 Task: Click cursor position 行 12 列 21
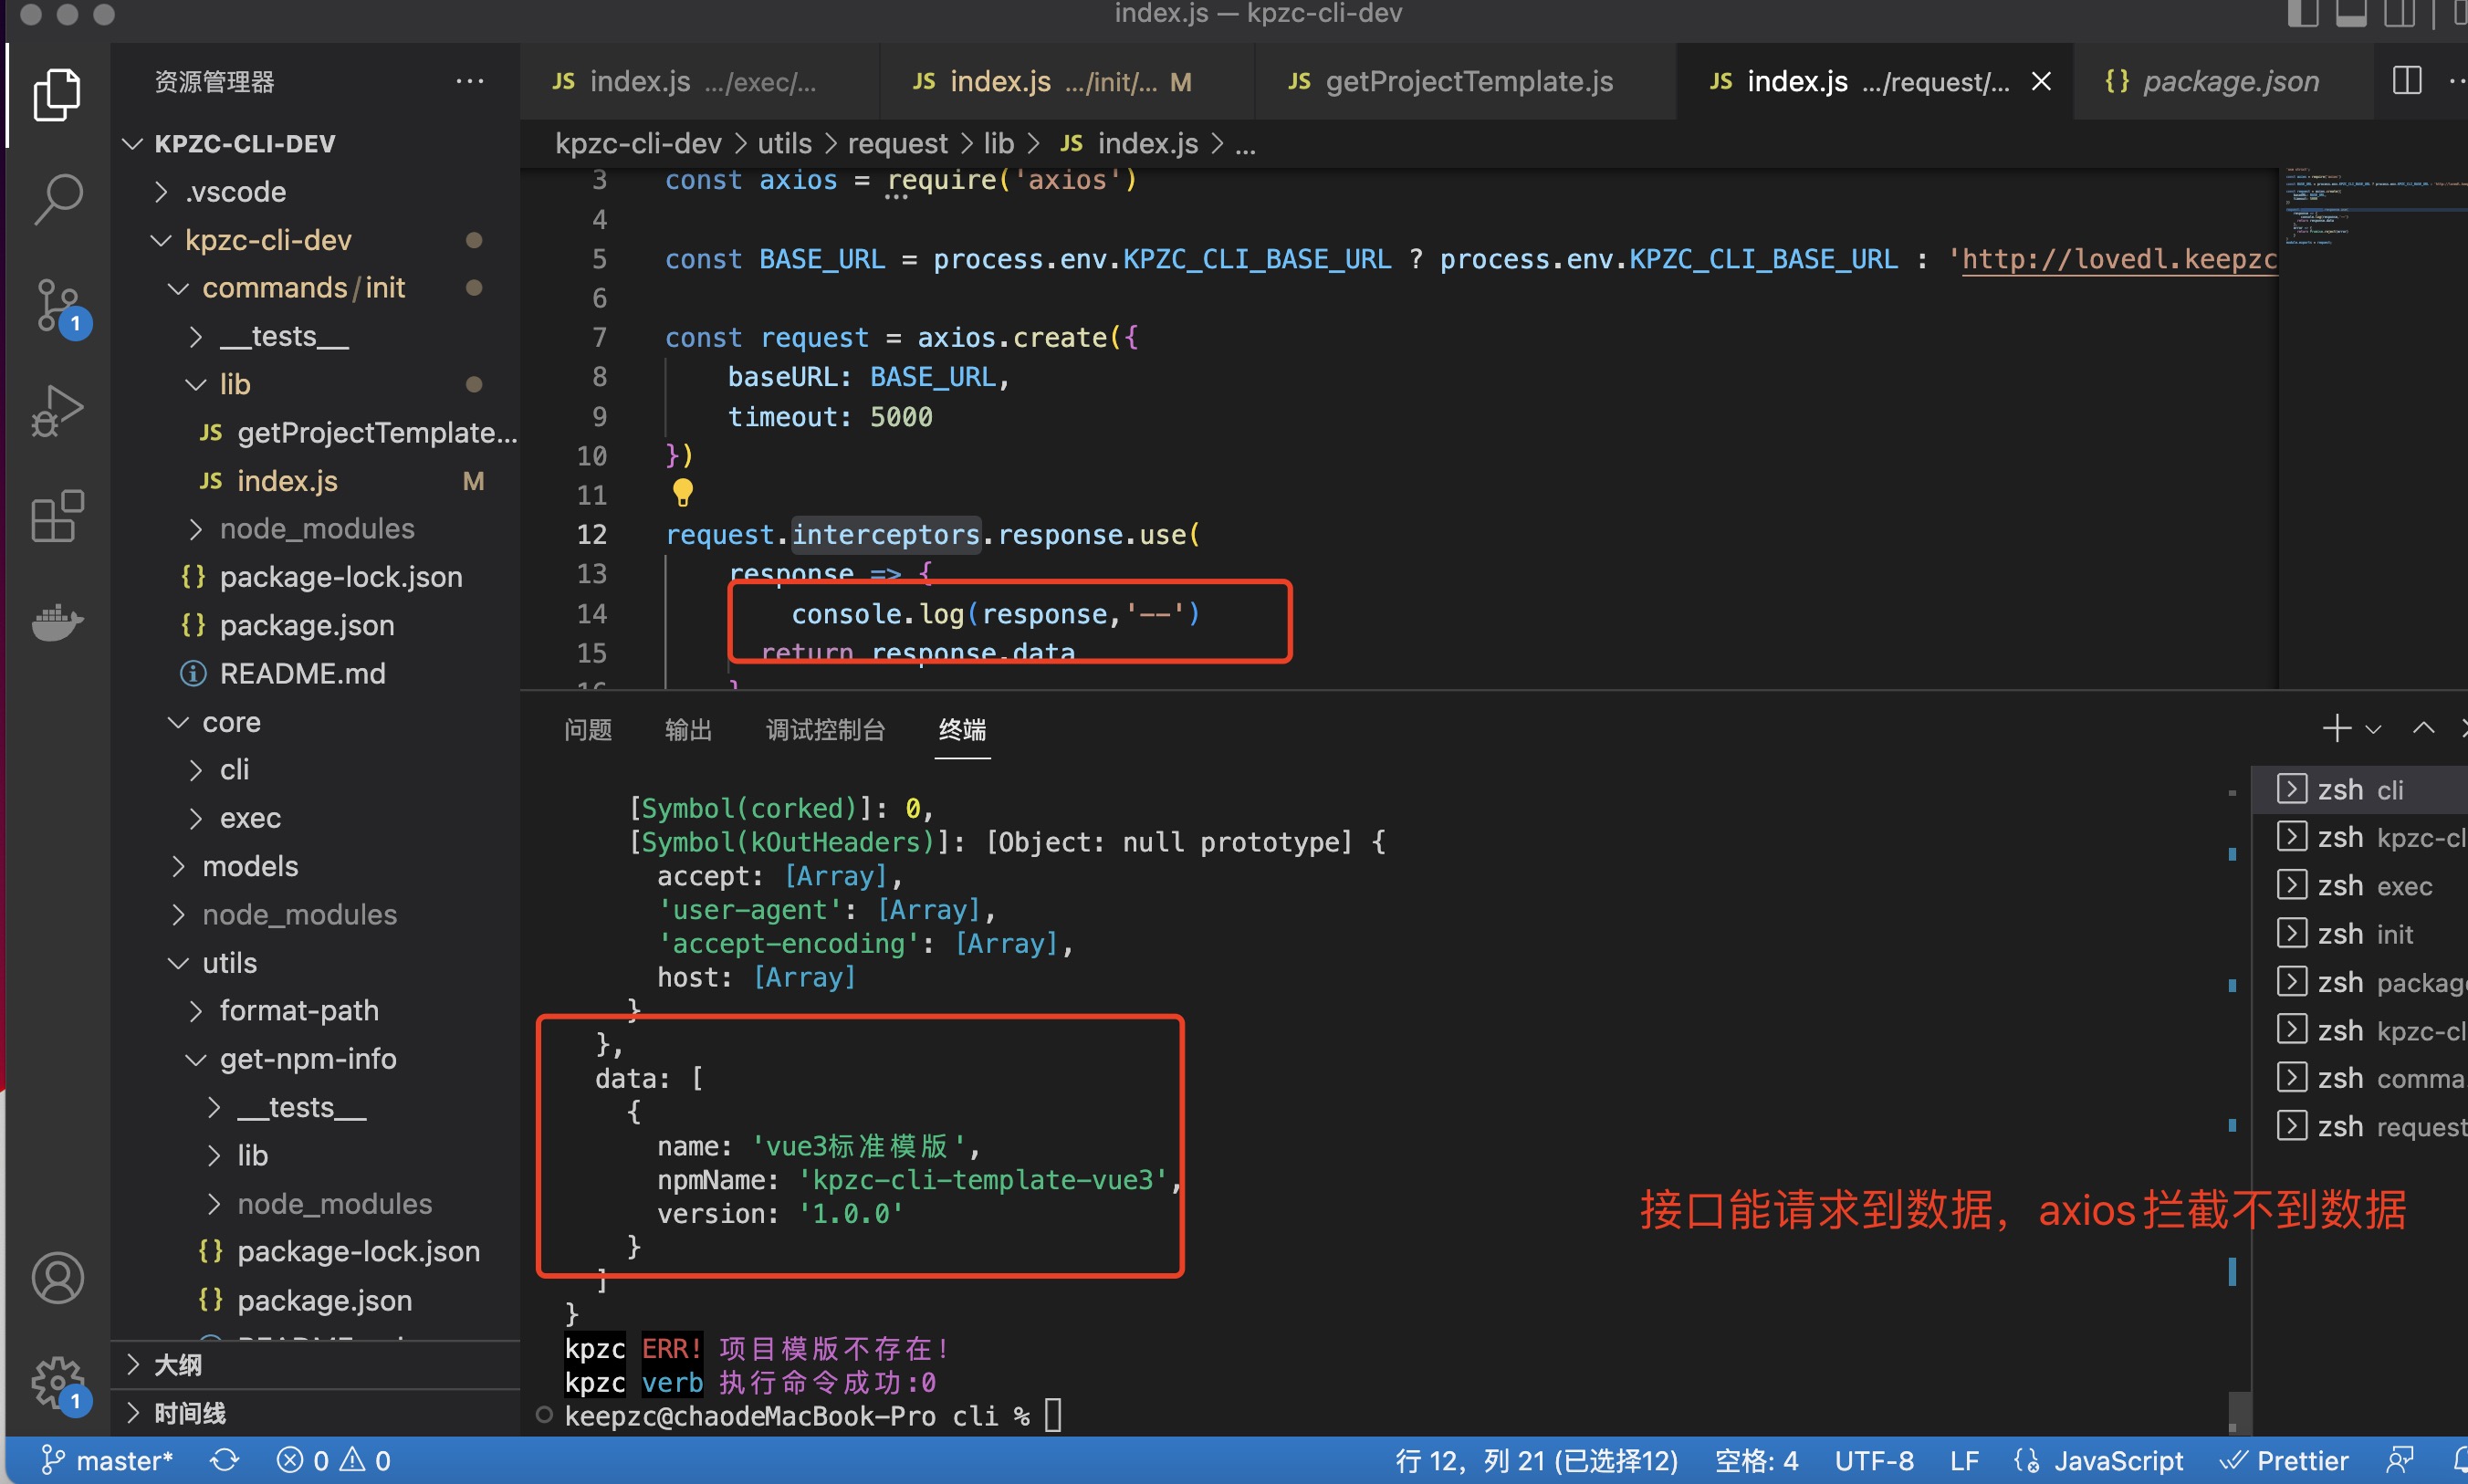tap(1535, 1461)
